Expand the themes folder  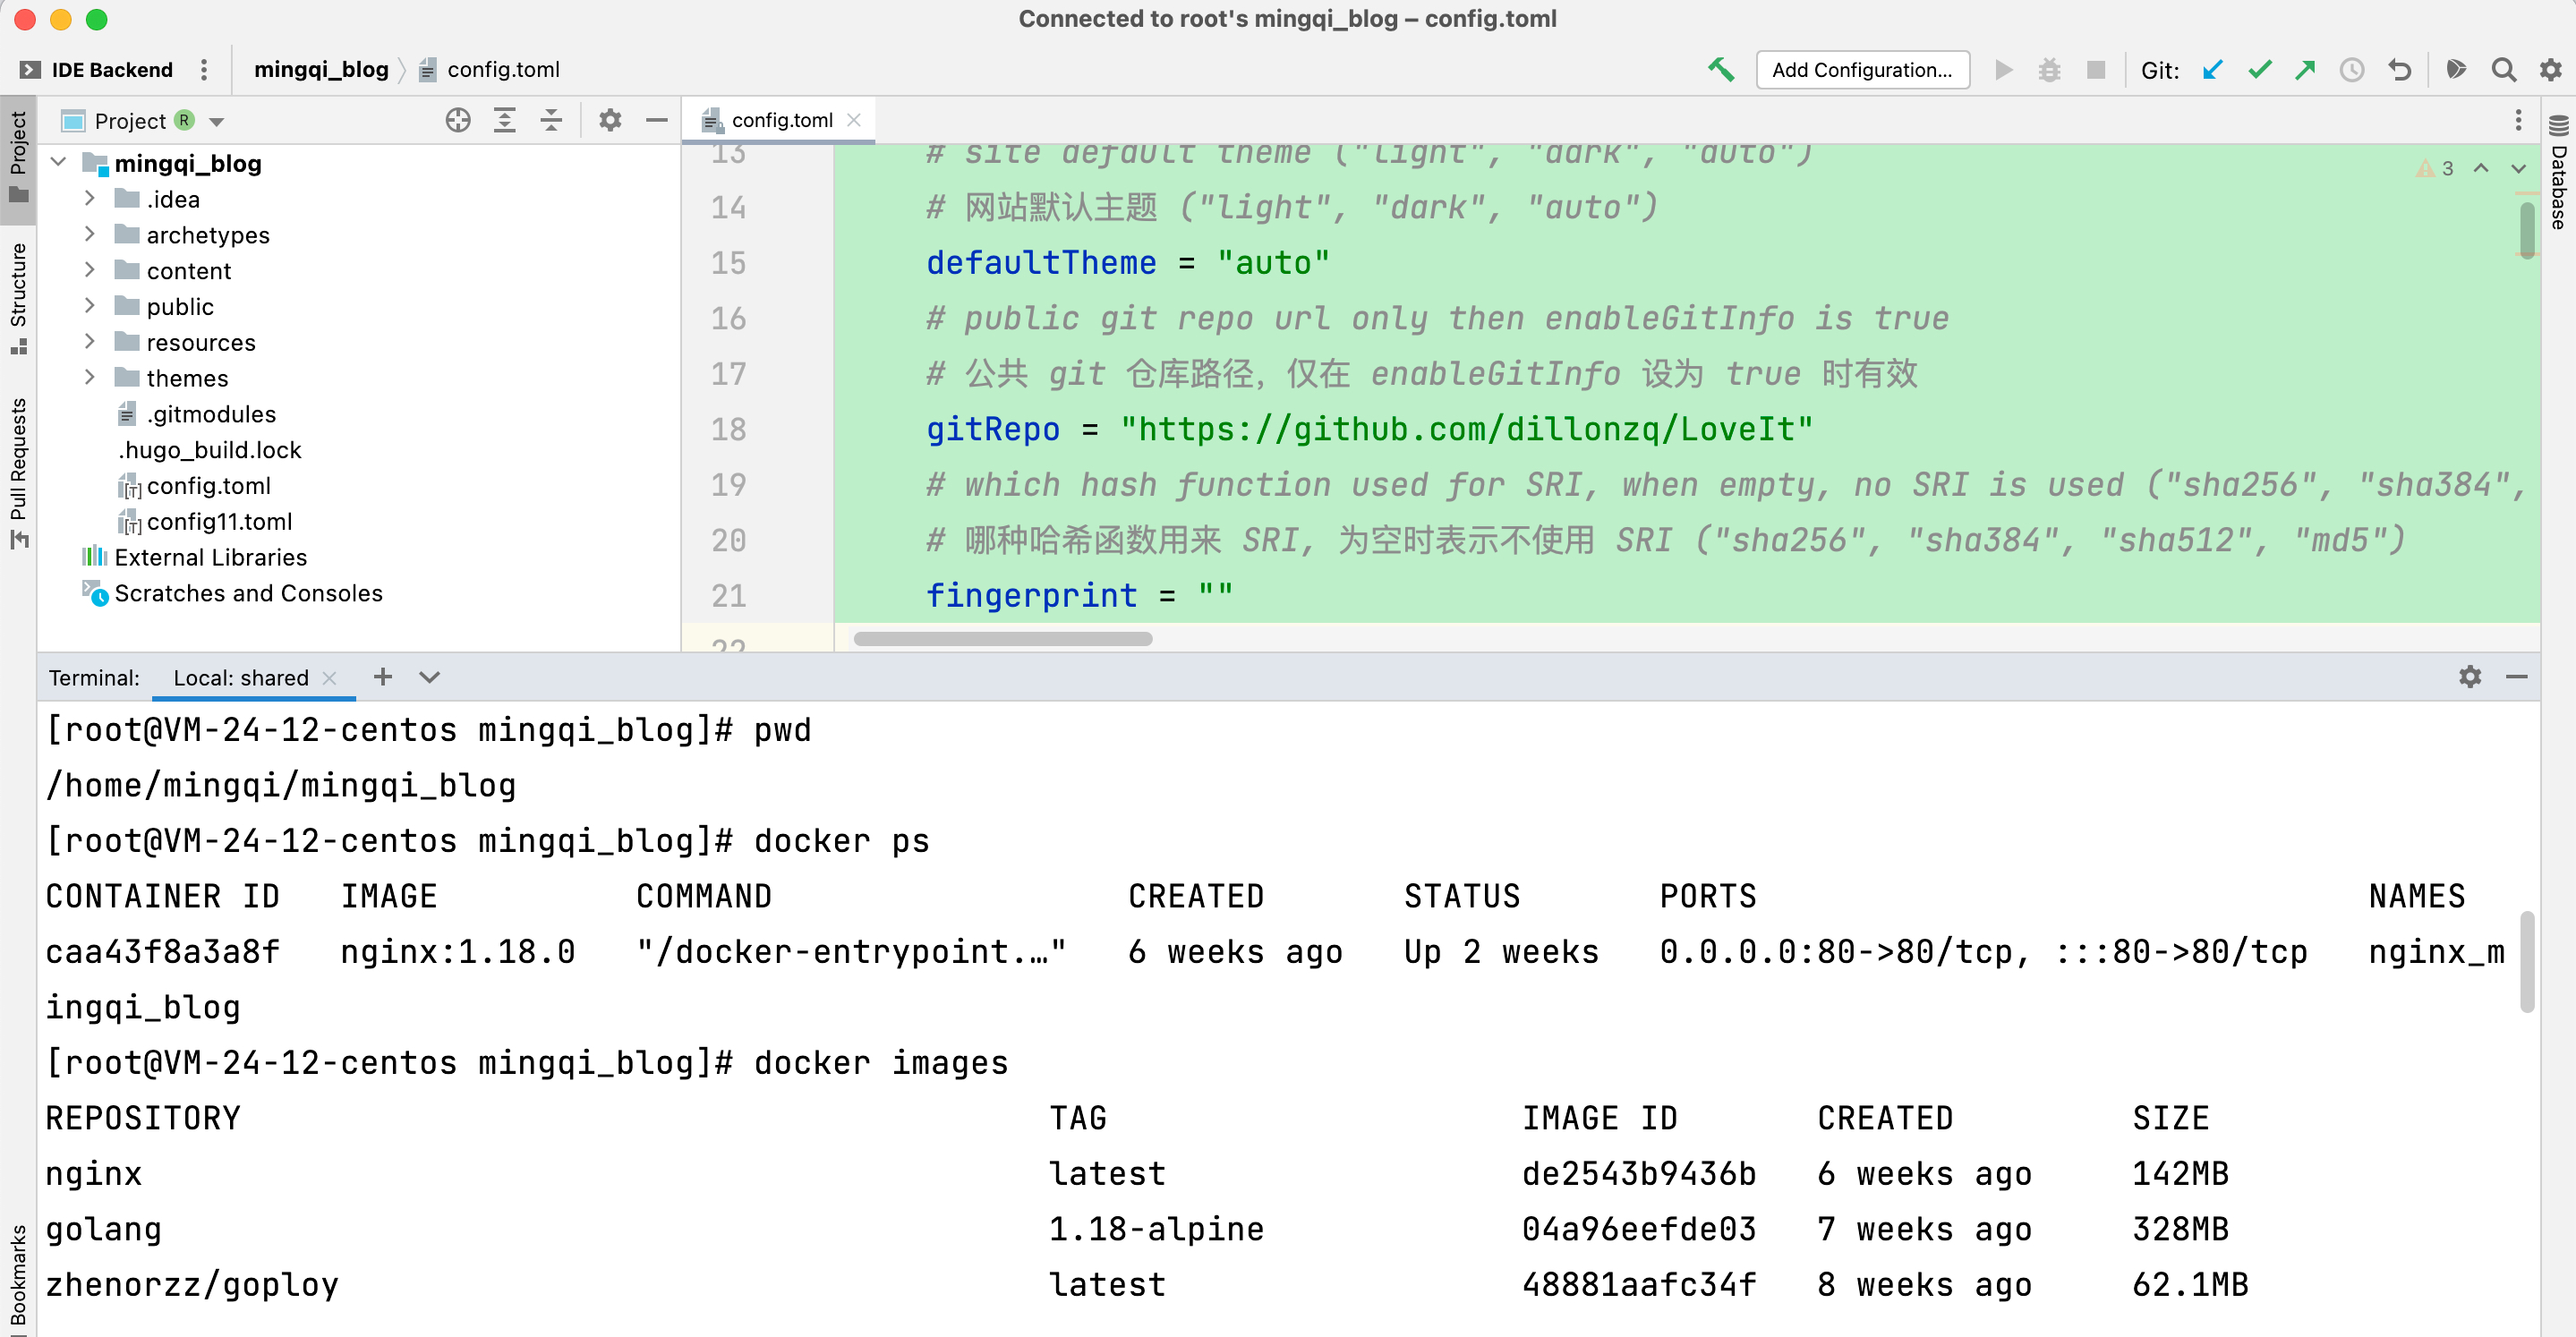click(90, 378)
